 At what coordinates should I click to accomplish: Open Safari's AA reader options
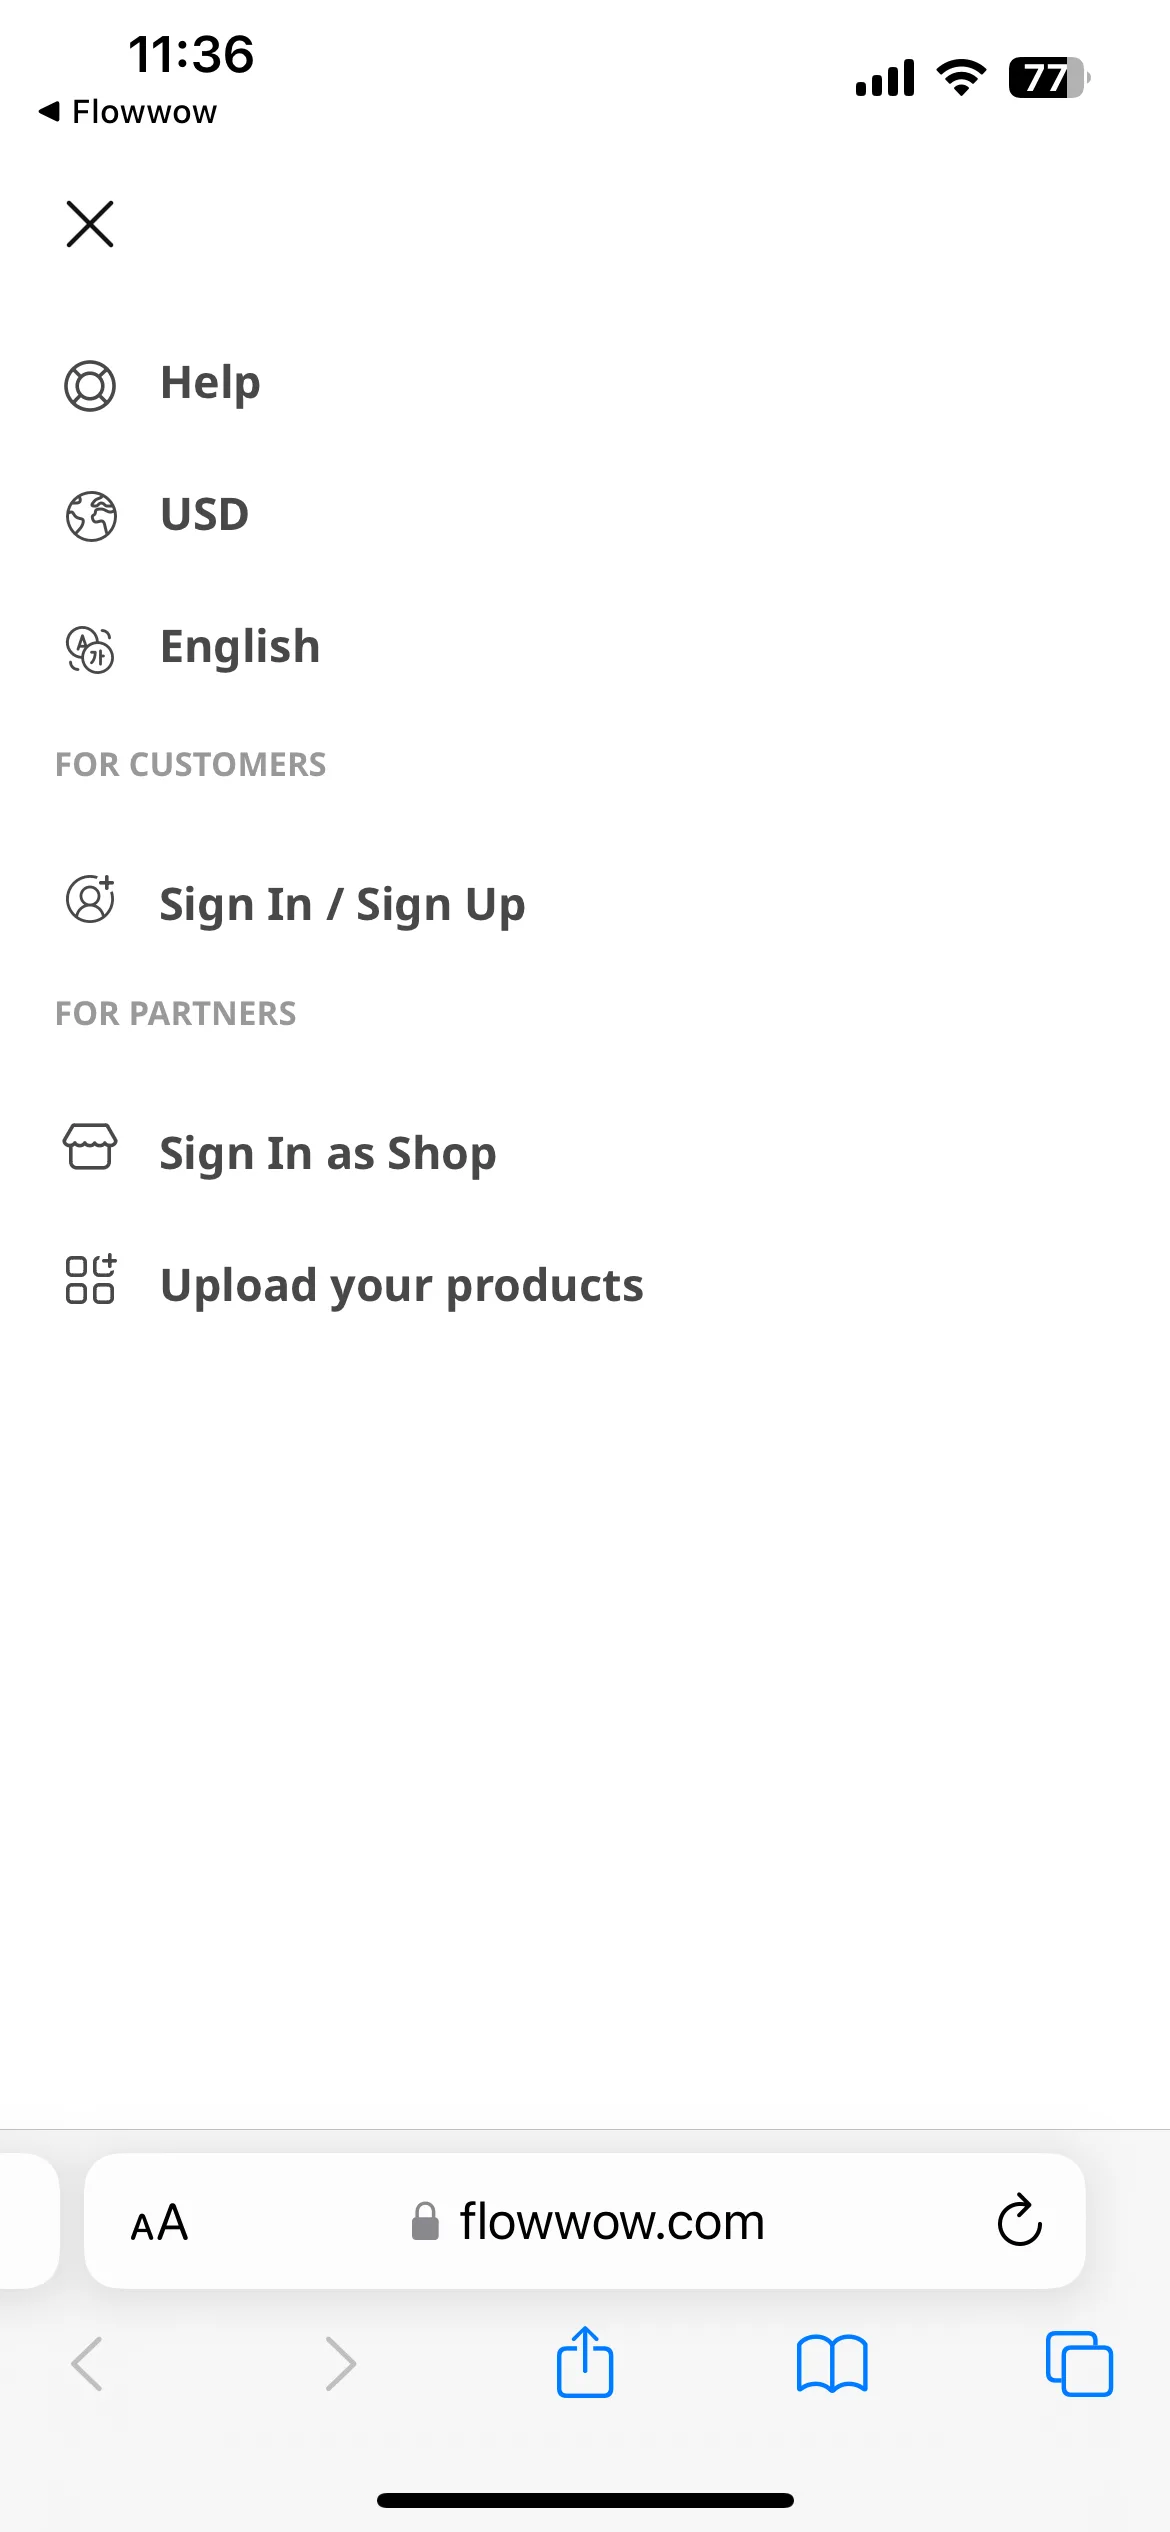pyautogui.click(x=160, y=2223)
